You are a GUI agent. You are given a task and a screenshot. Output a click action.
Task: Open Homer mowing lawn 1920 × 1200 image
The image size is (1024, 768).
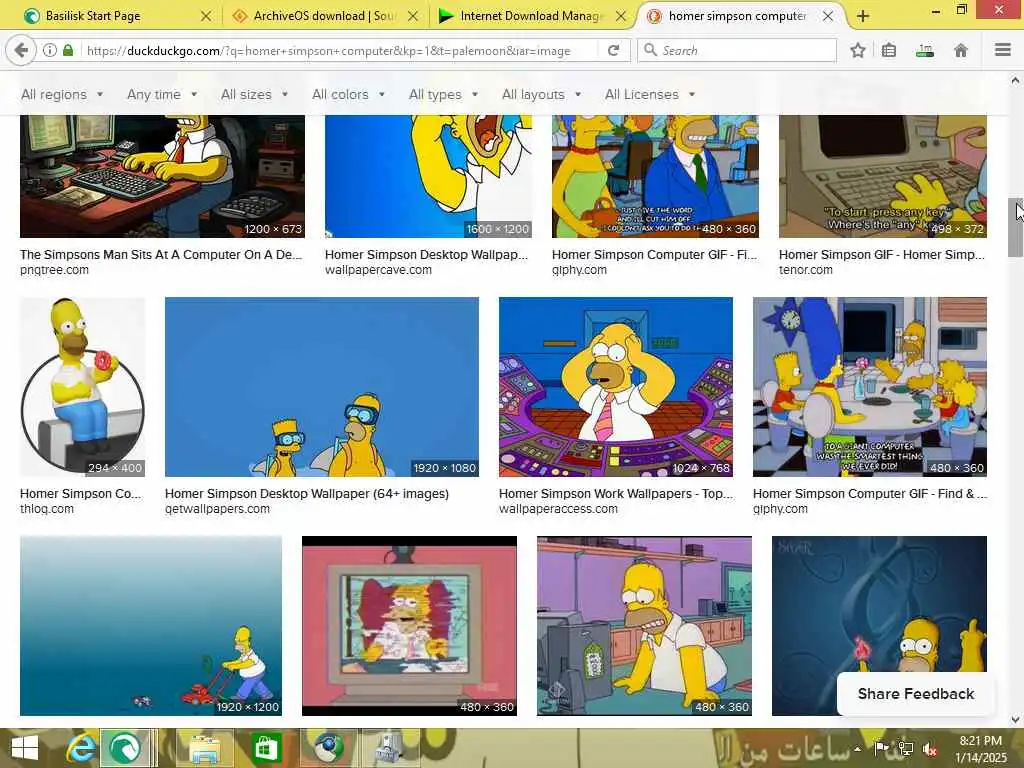151,626
